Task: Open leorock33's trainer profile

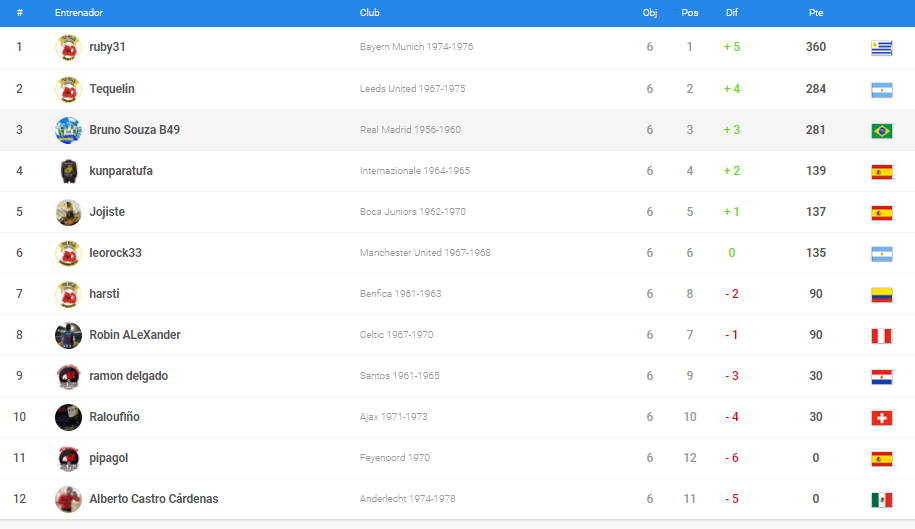Action: click(115, 253)
